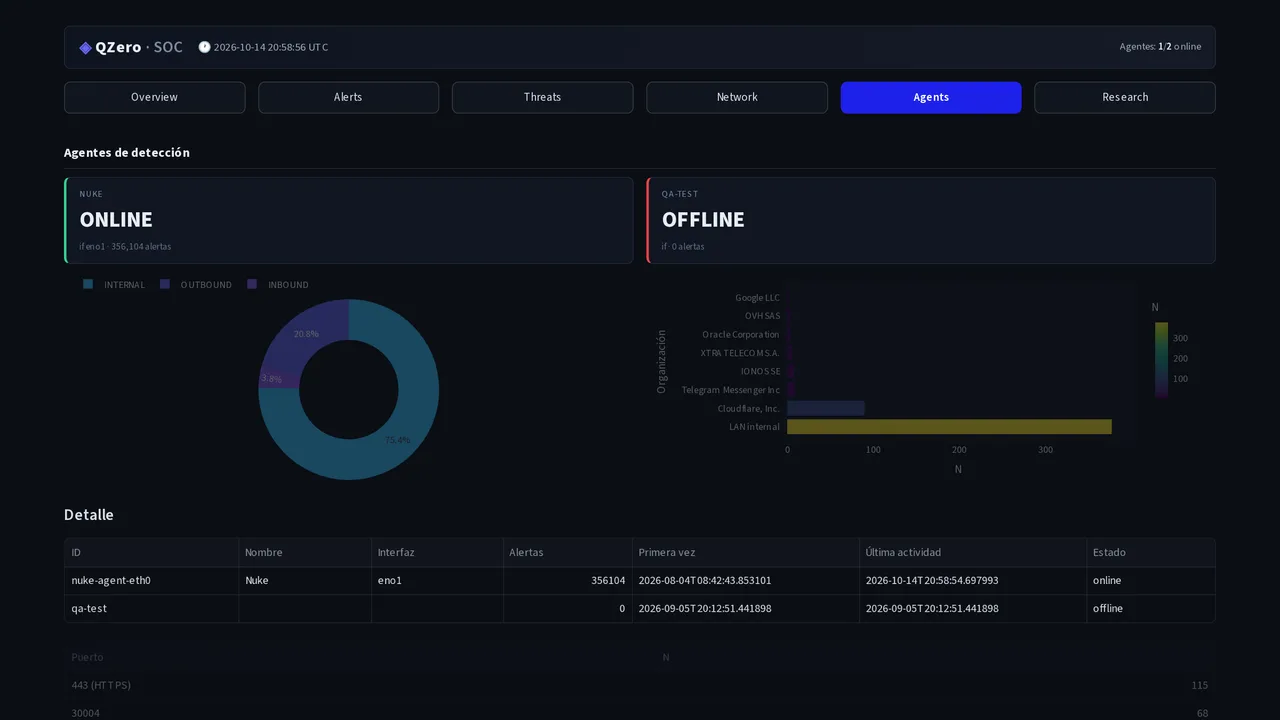
Task: Click the Interfaz column header
Action: tap(437, 552)
